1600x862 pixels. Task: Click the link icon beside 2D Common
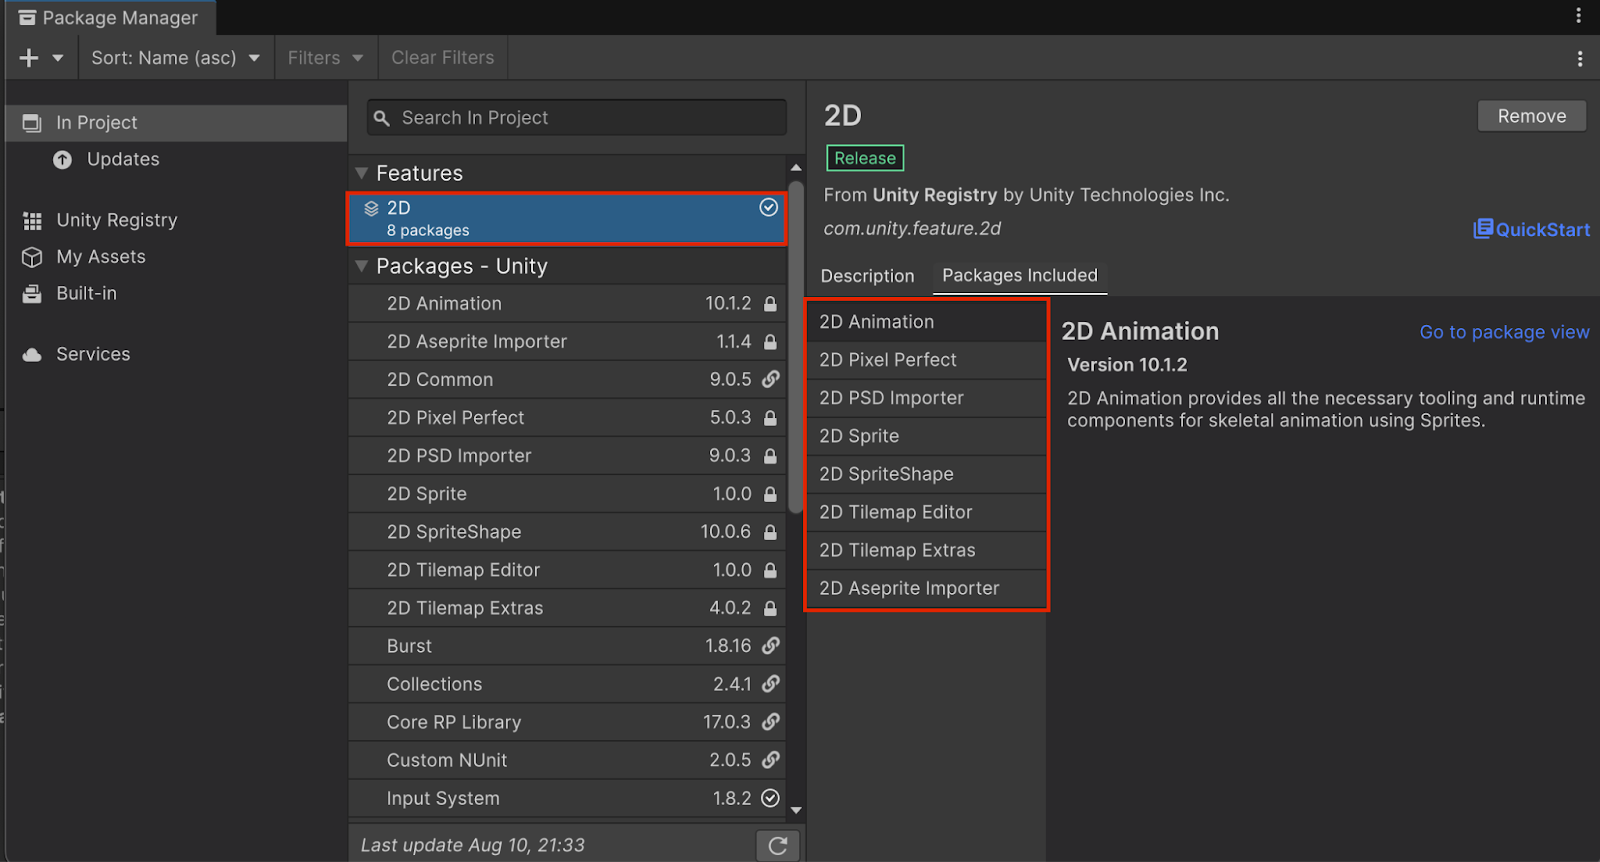click(770, 380)
